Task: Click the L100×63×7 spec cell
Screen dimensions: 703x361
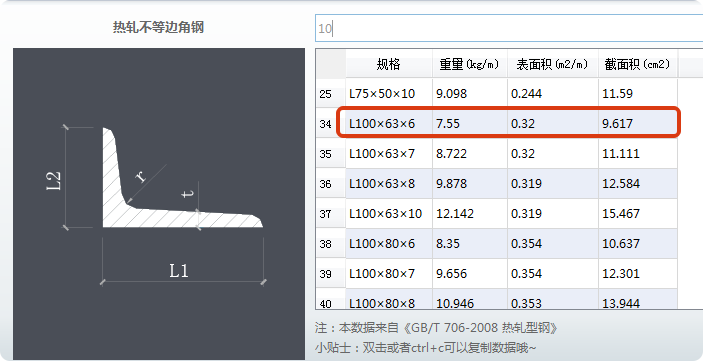Action: (389, 154)
